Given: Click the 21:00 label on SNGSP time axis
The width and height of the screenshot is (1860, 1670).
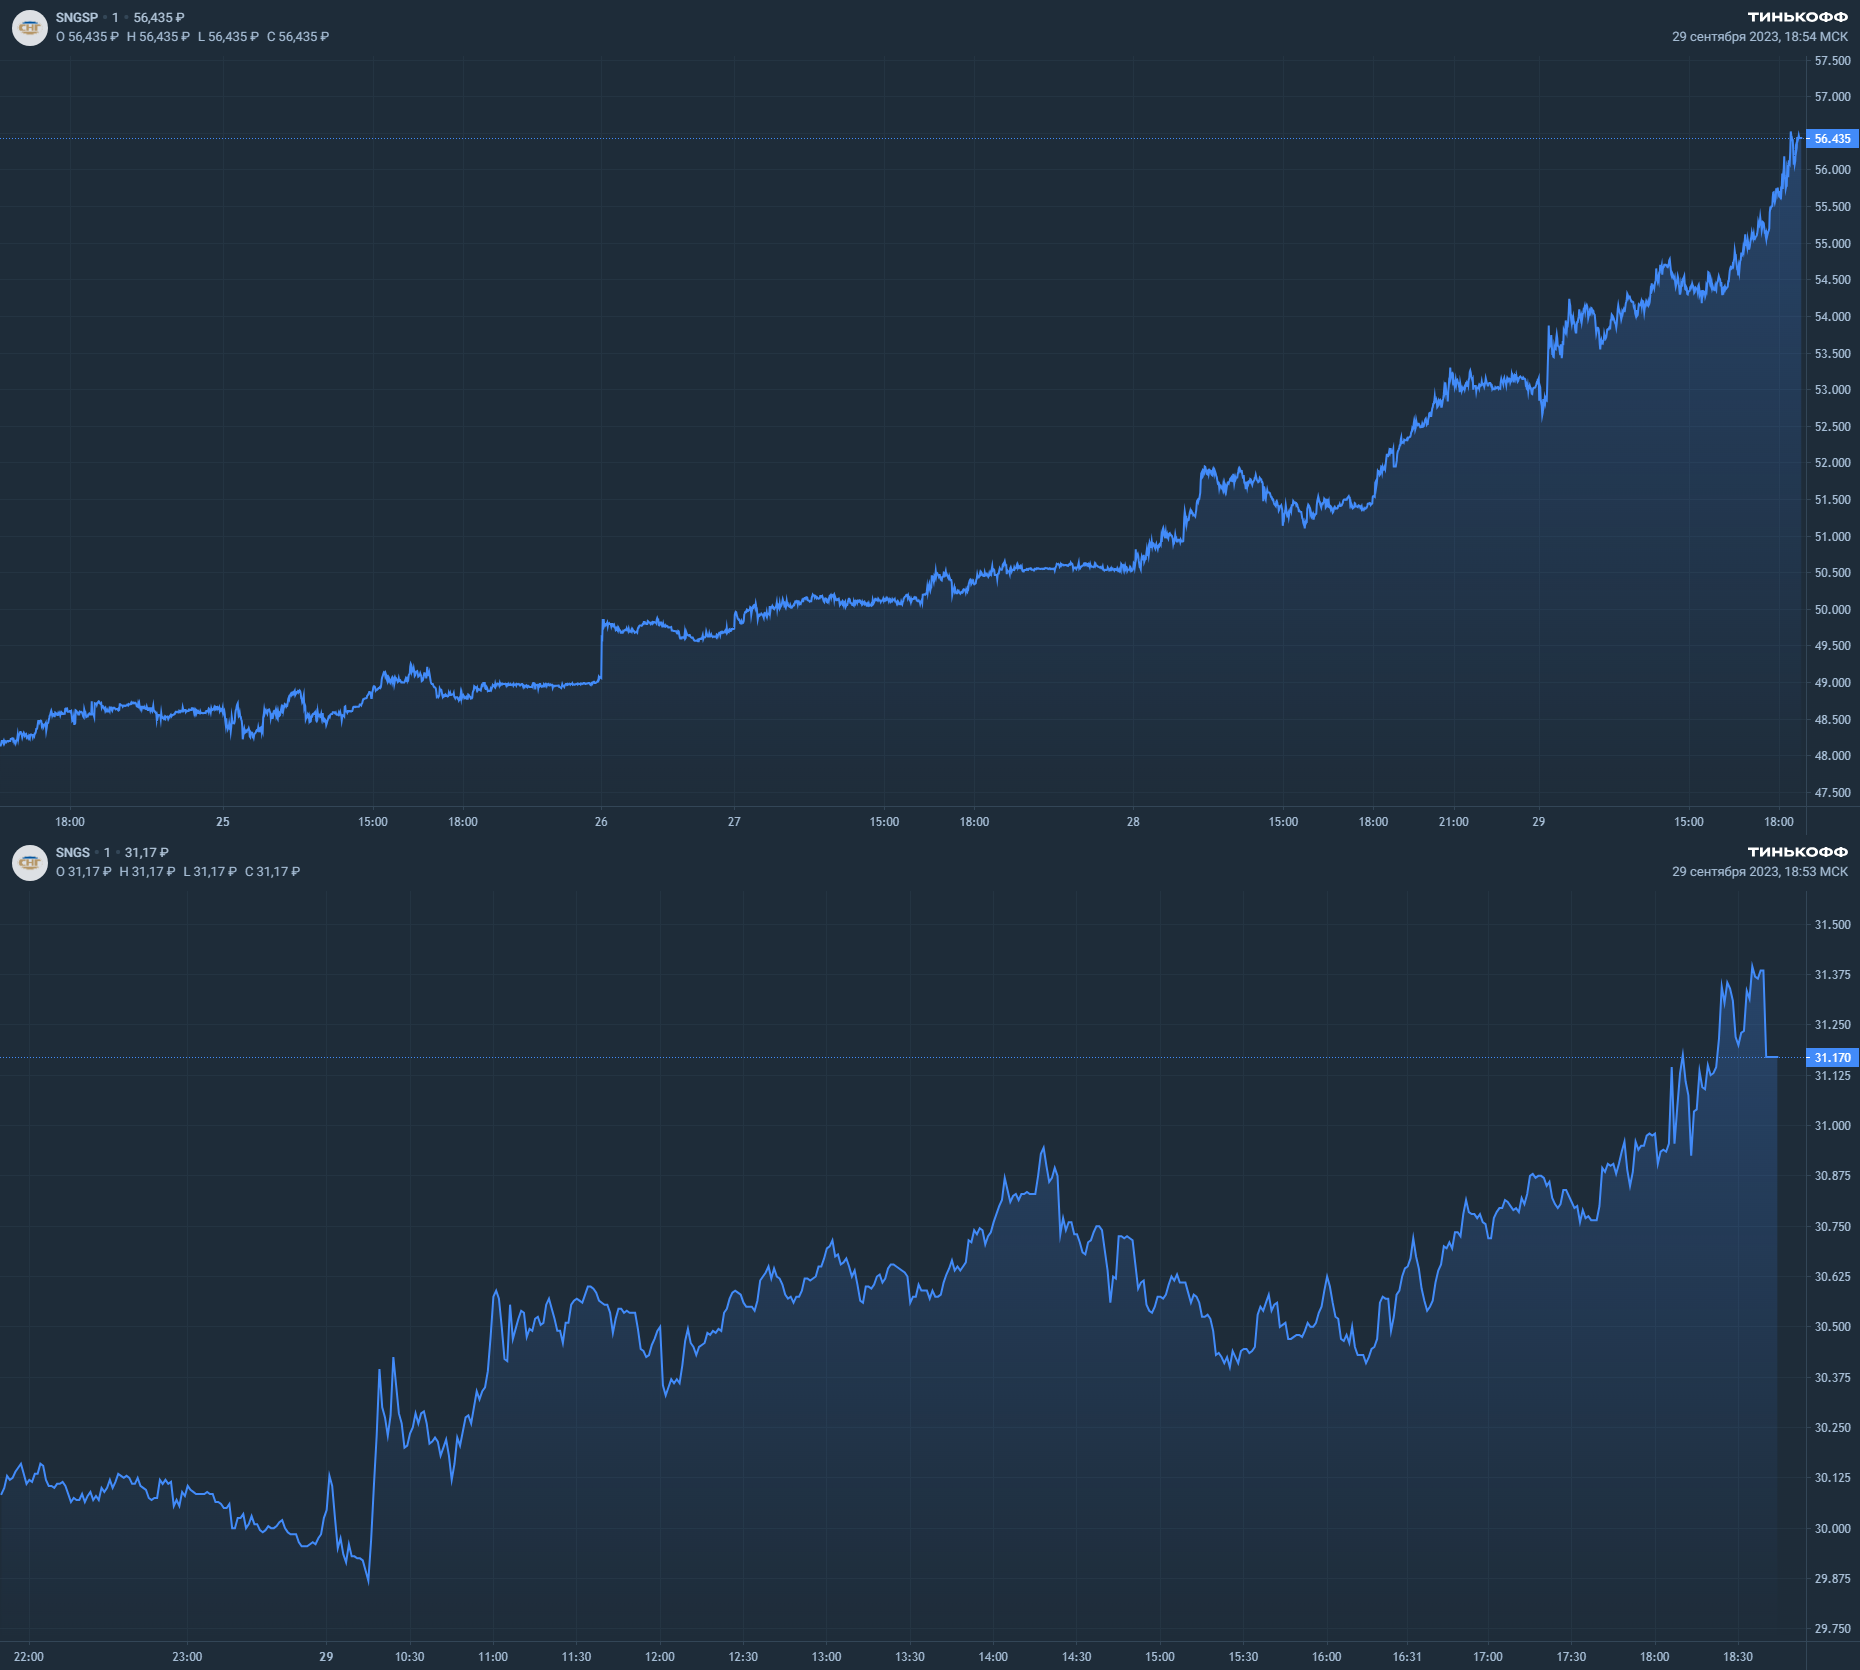Looking at the screenshot, I should tap(1453, 822).
